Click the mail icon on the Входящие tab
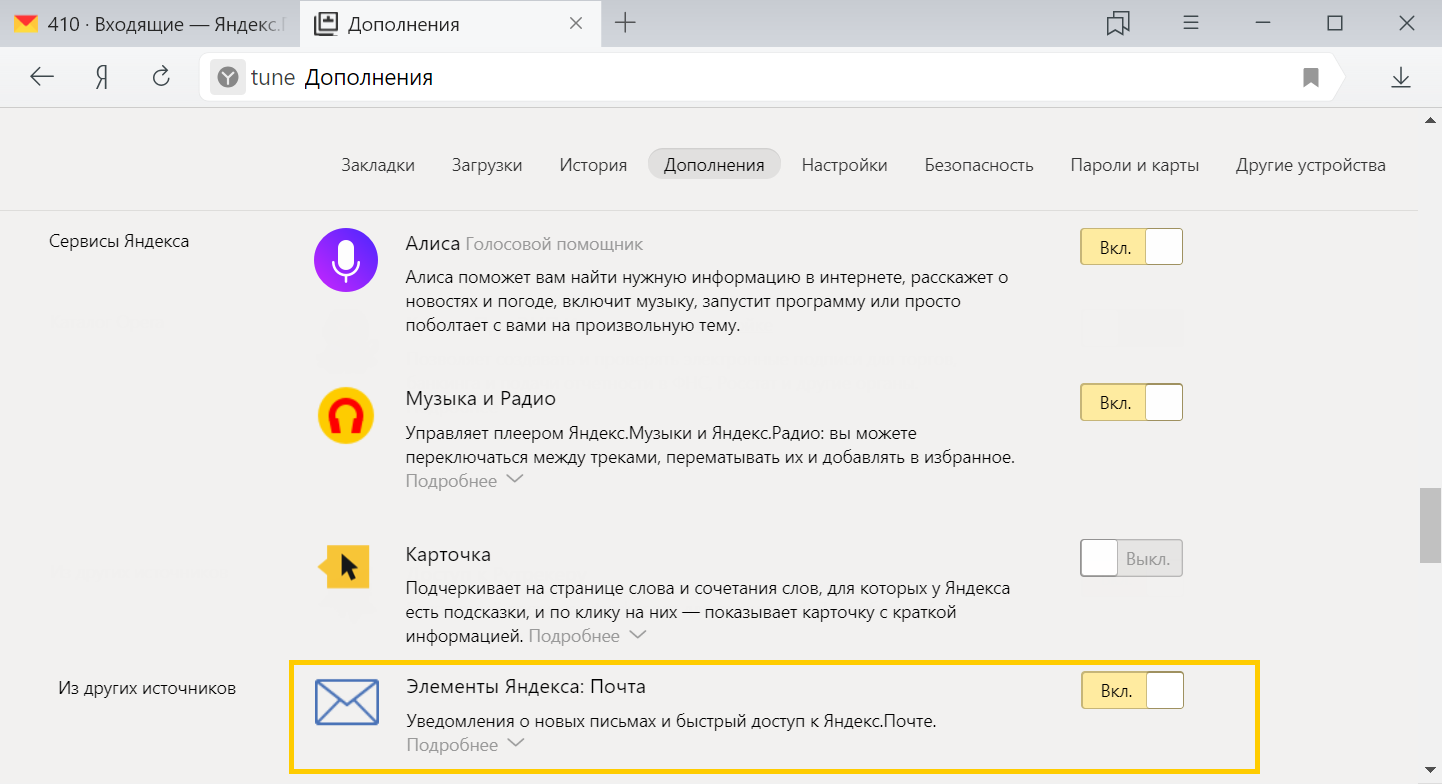This screenshot has width=1442, height=784. [26, 24]
